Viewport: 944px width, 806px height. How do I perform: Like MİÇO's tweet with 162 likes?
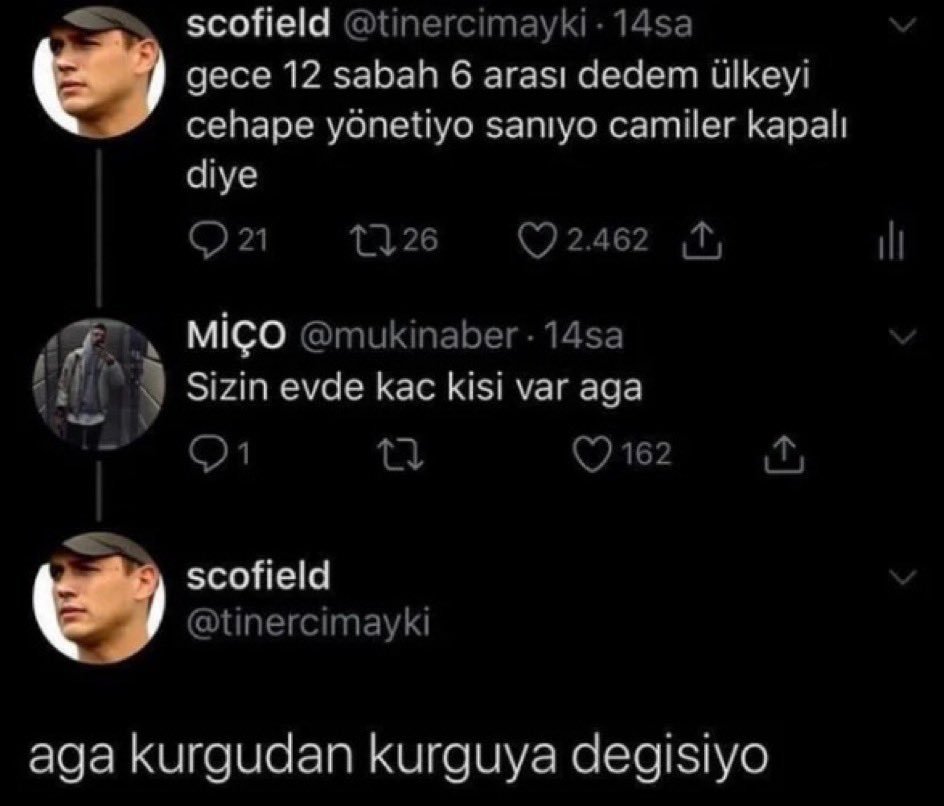coord(596,456)
